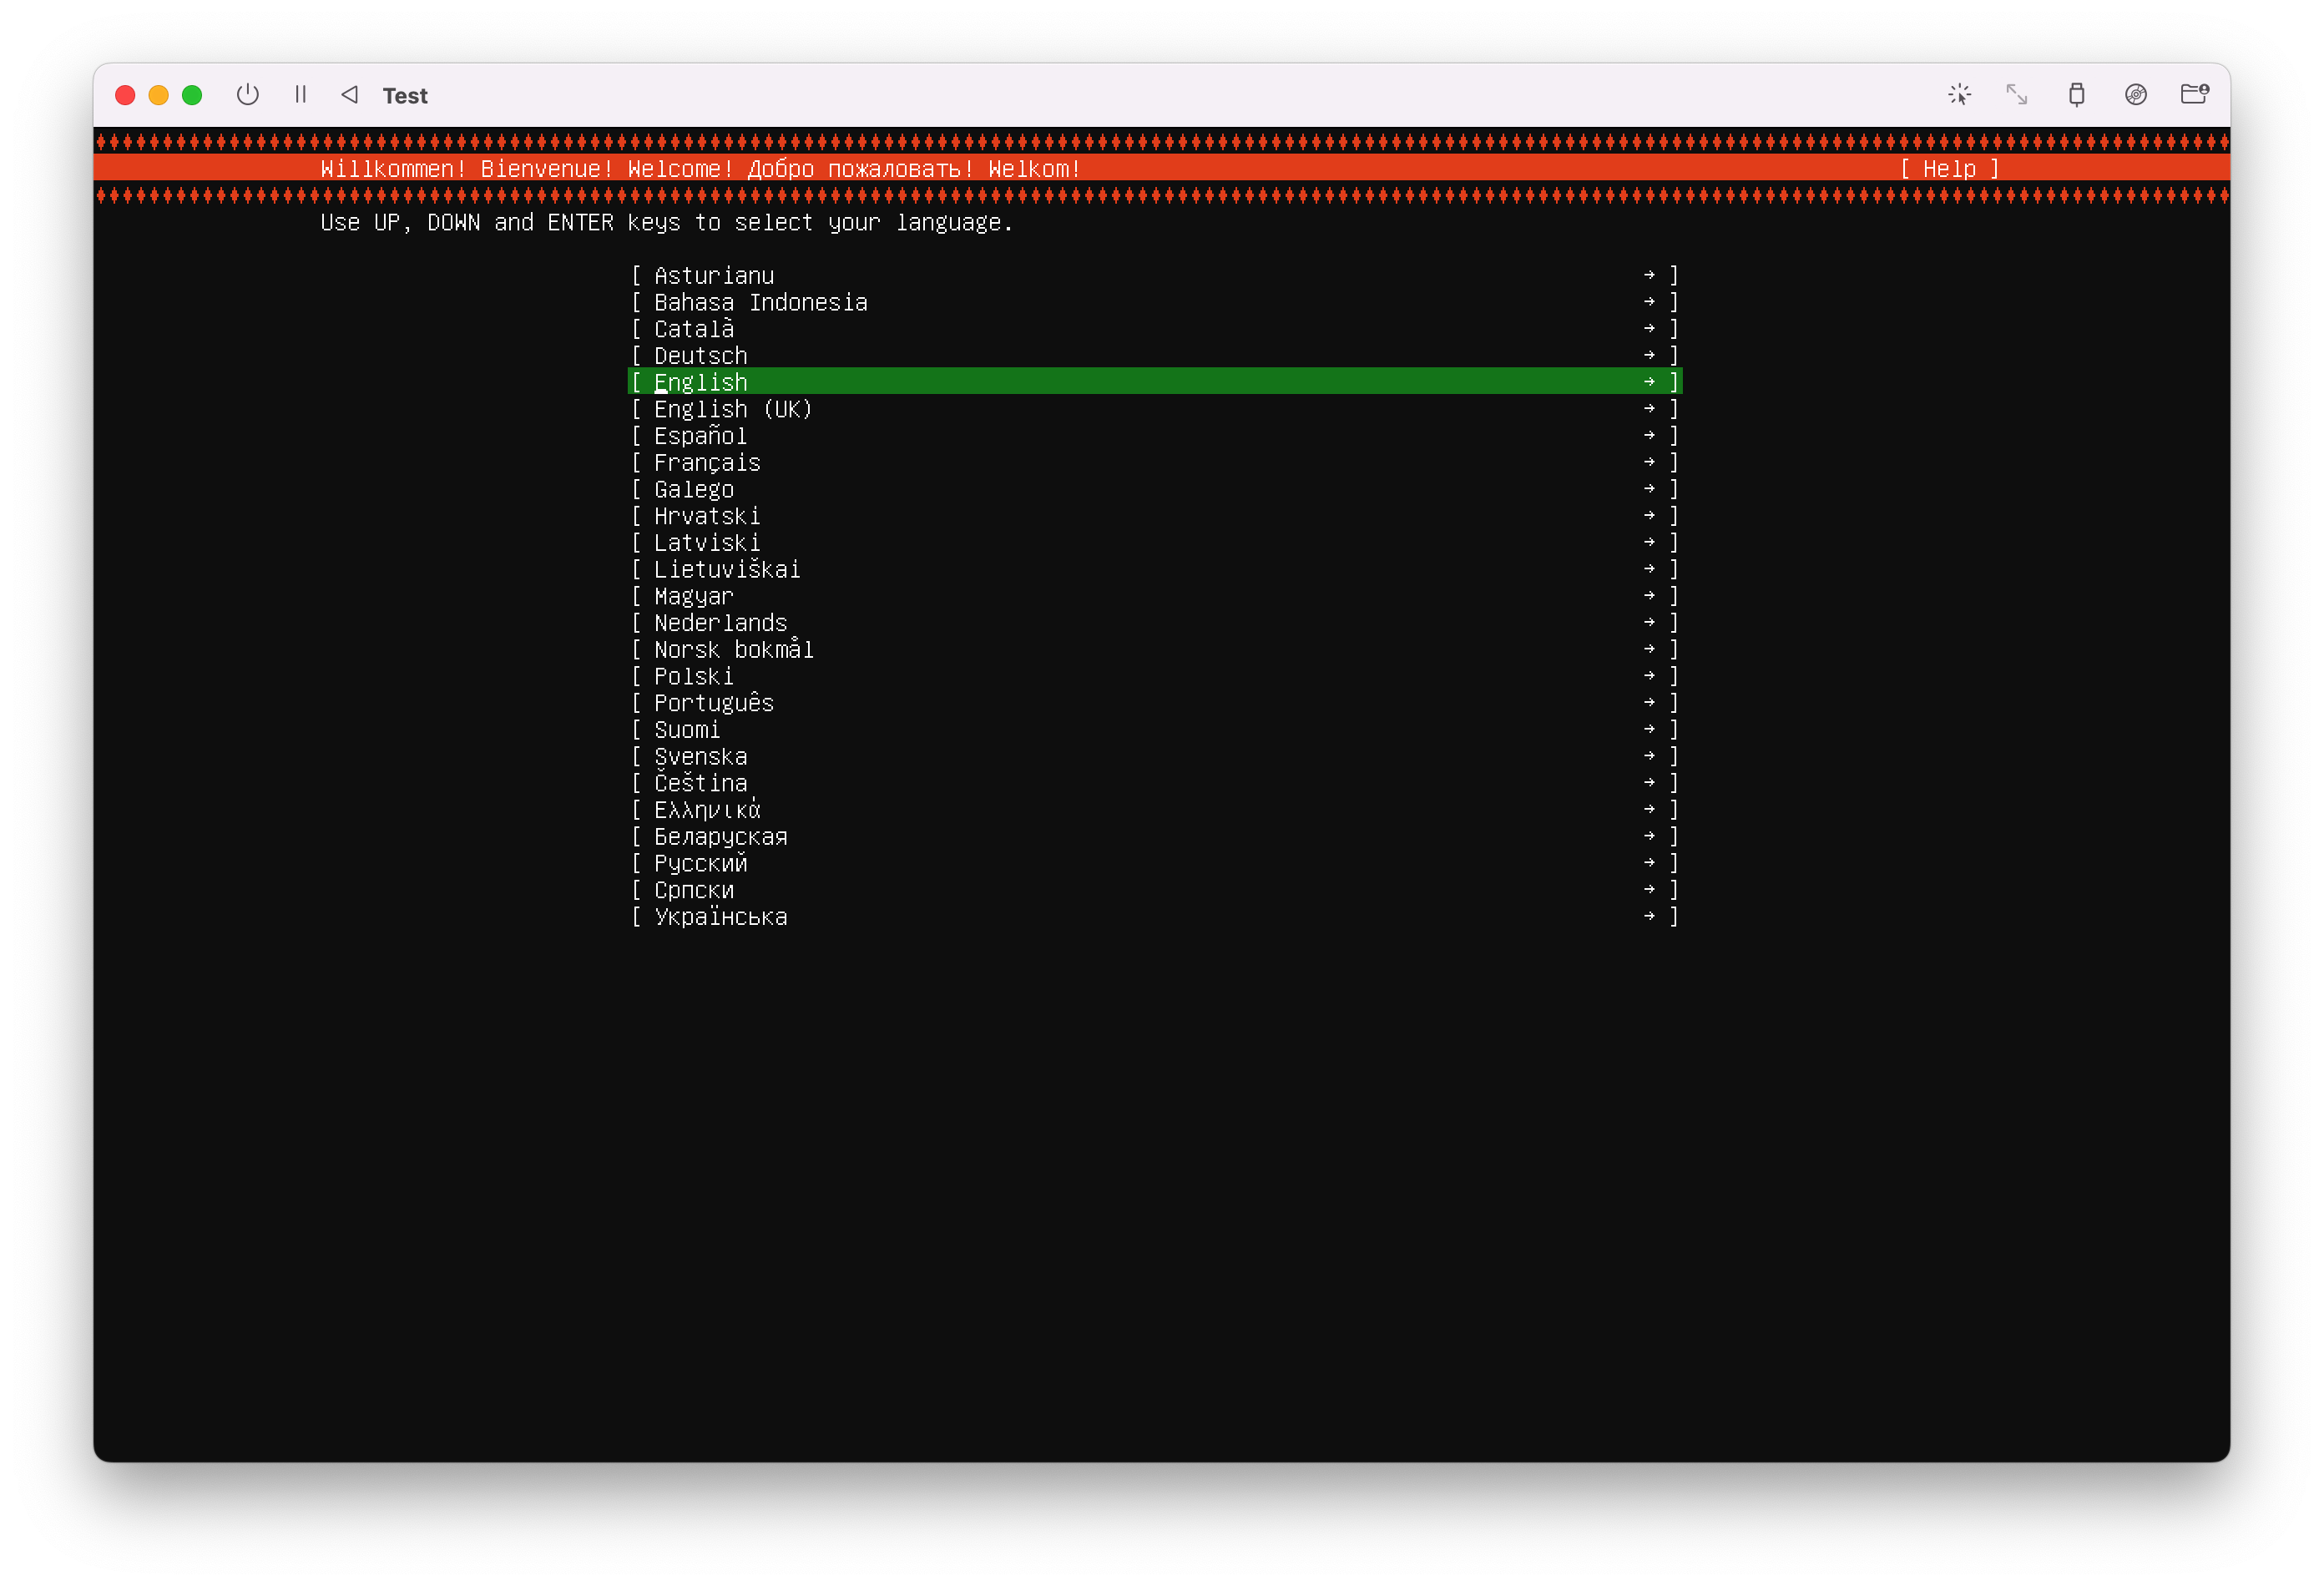Image resolution: width=2324 pixels, height=1586 pixels.
Task: Pause the virtual machine
Action: point(300,95)
